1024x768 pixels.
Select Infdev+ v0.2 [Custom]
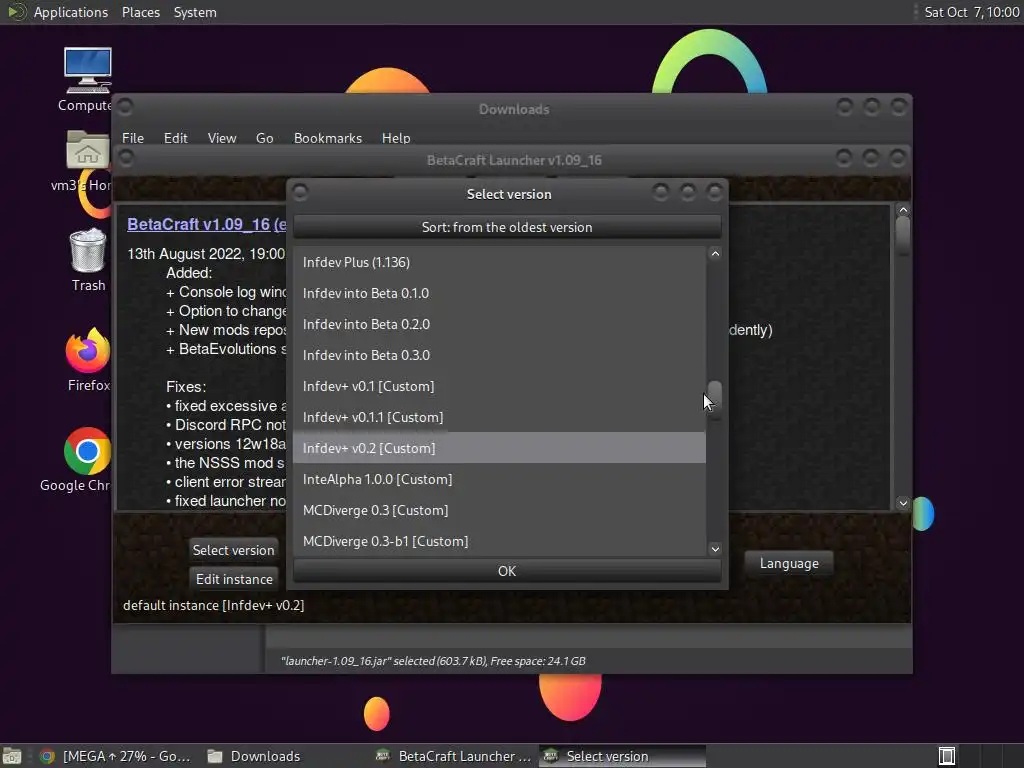[x=499, y=448]
